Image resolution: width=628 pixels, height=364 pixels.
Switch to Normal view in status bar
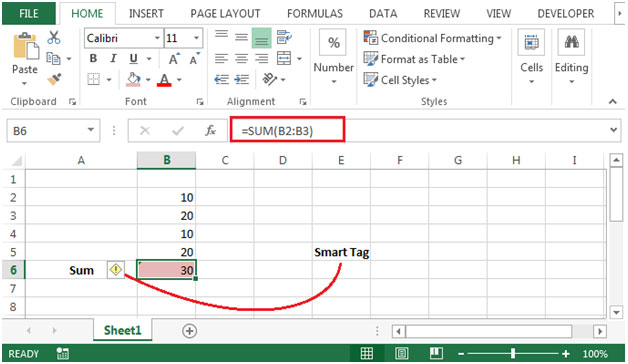point(366,353)
